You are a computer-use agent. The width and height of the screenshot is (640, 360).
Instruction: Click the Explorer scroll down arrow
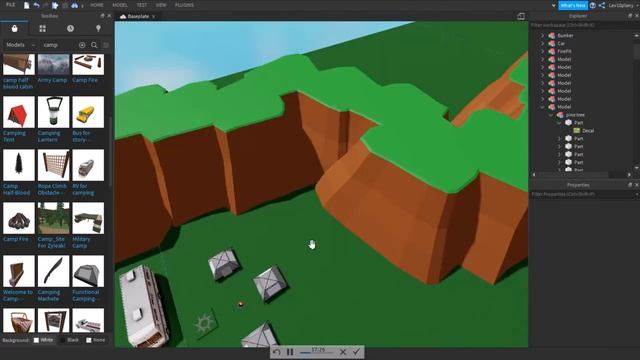(x=637, y=168)
